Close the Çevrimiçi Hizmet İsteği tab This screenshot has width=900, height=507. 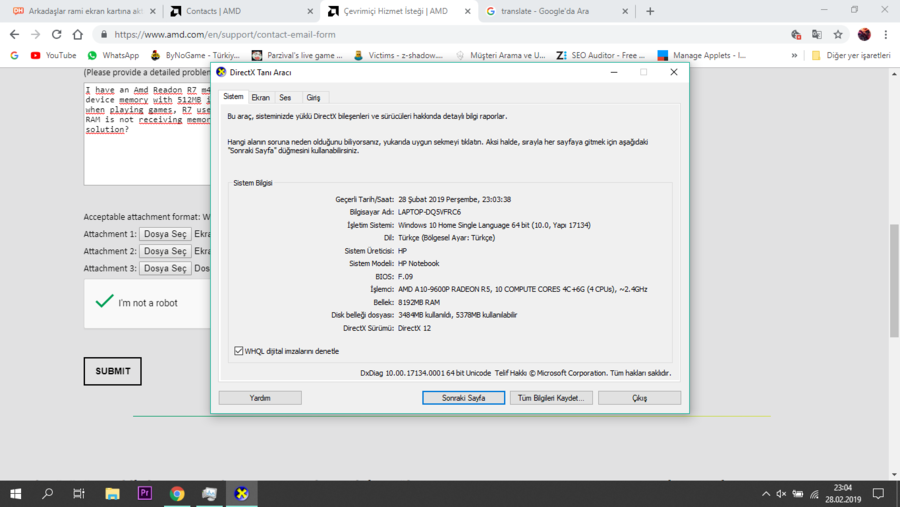coord(468,11)
